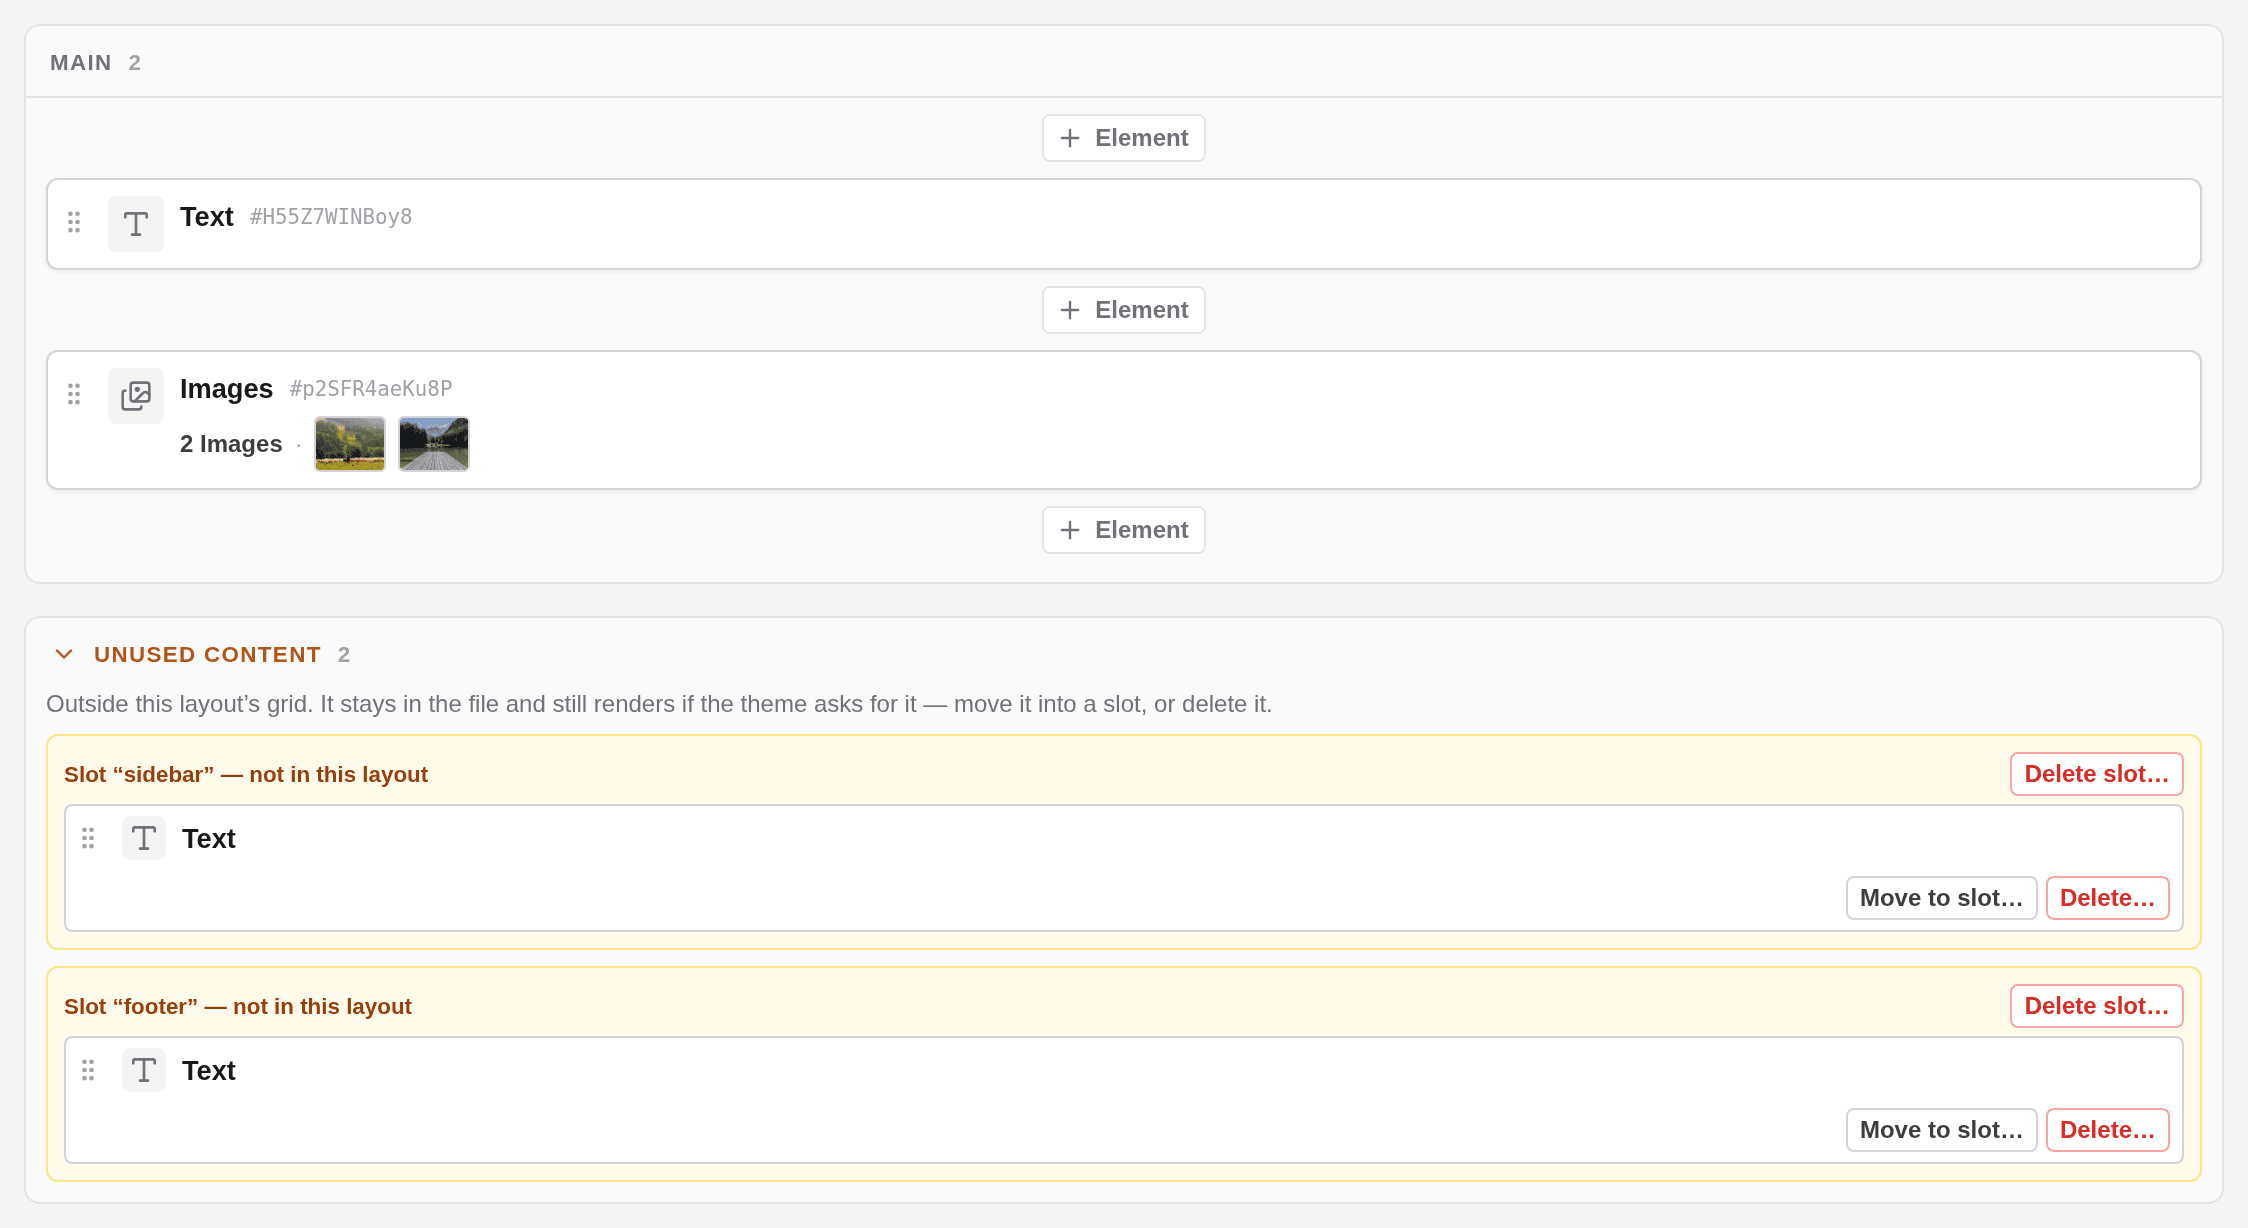Add an element below the Images block

point(1124,530)
